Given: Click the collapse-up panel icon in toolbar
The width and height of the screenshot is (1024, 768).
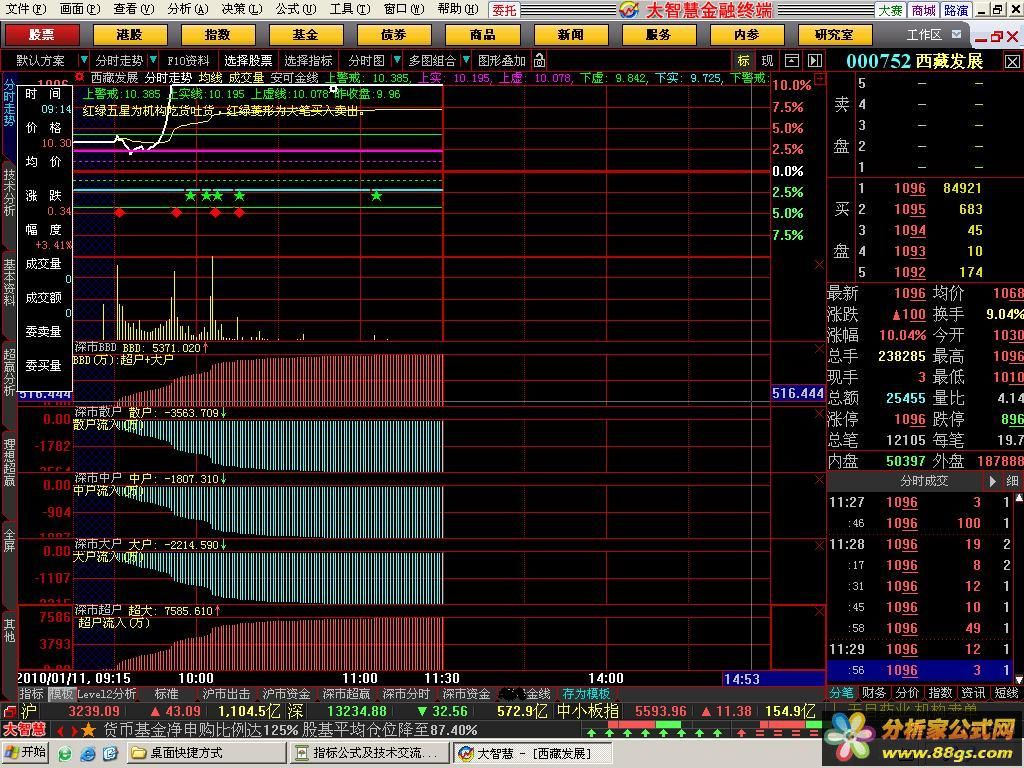Looking at the screenshot, I should click(x=792, y=61).
